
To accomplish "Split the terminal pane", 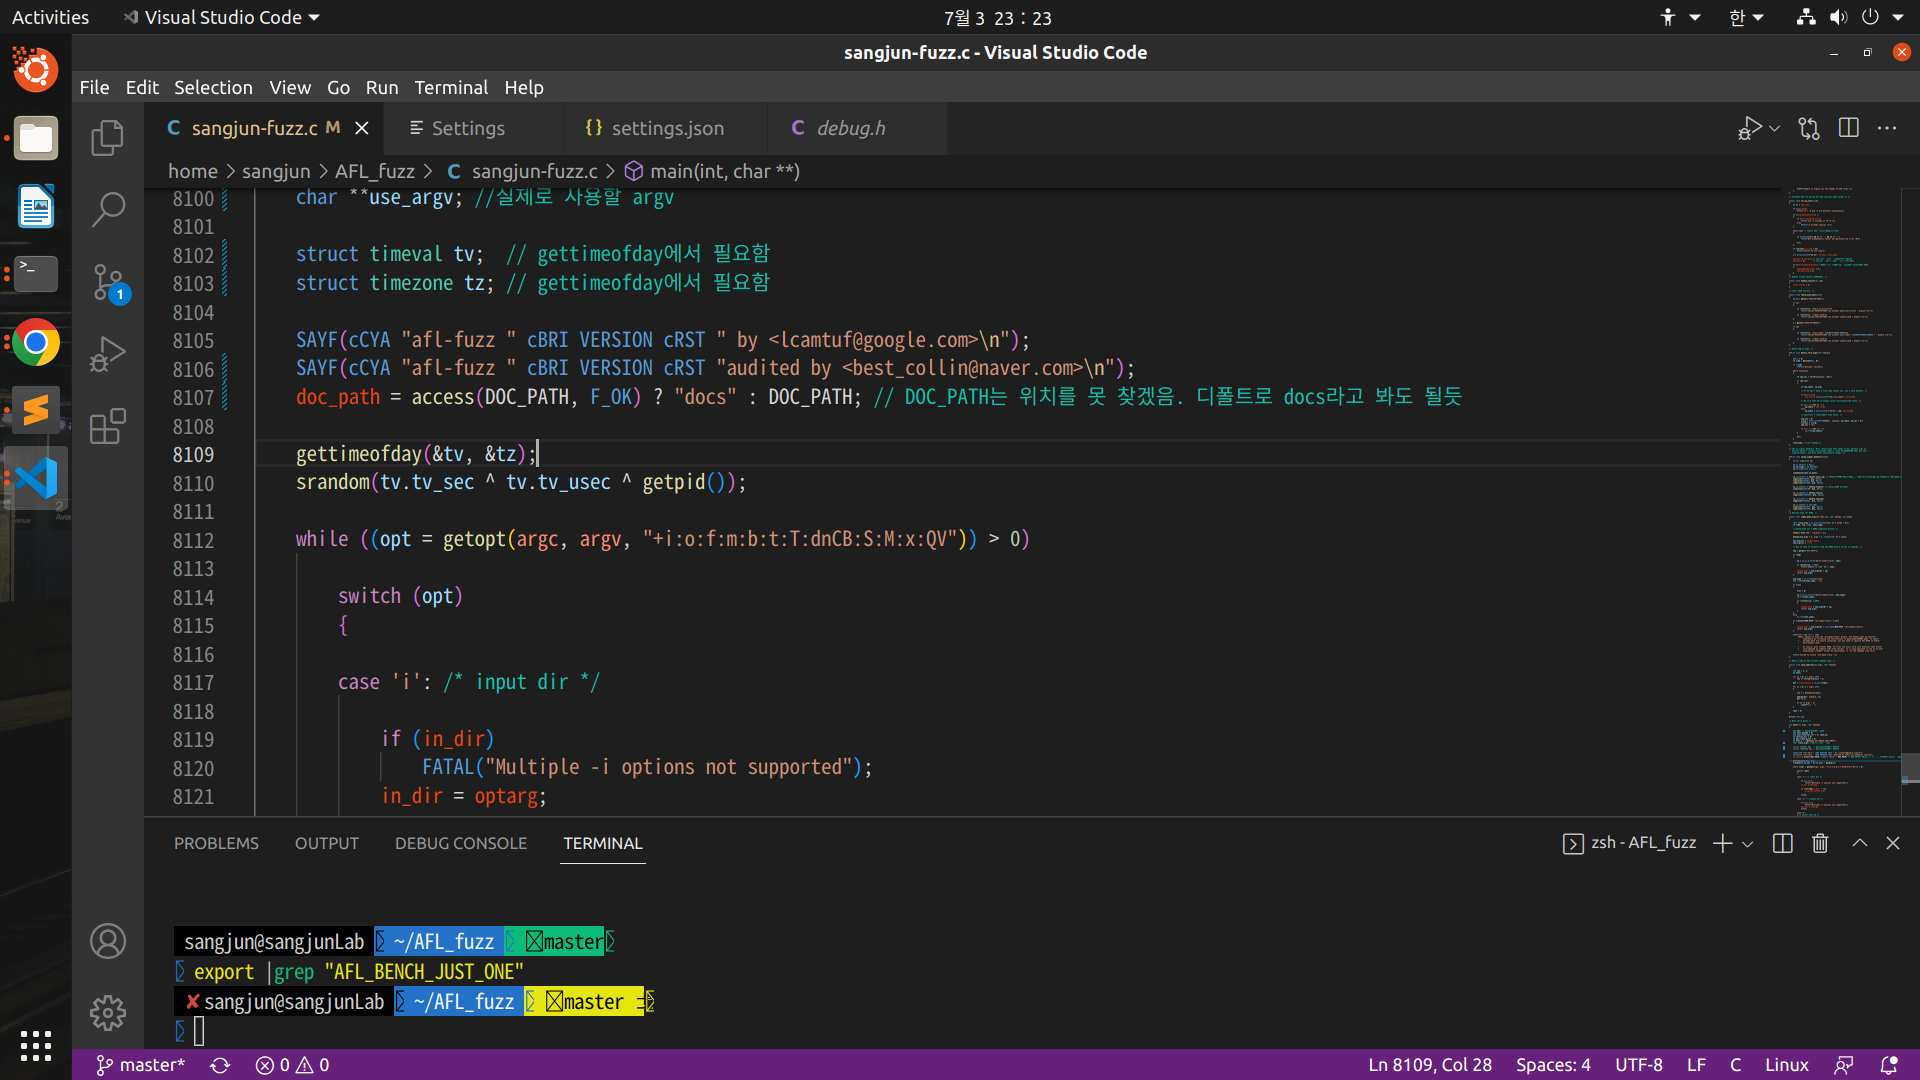I will pos(1782,843).
